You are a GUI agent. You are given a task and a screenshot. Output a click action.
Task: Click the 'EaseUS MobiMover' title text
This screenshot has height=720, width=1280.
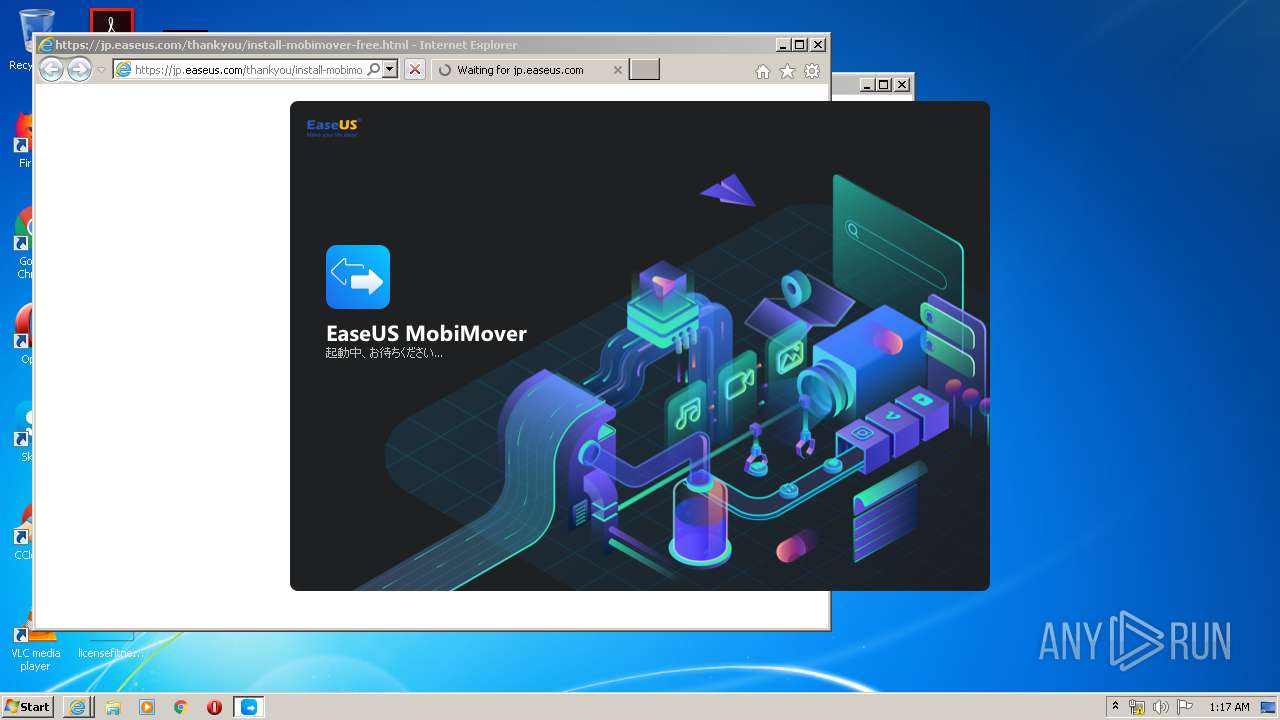pyautogui.click(x=426, y=333)
